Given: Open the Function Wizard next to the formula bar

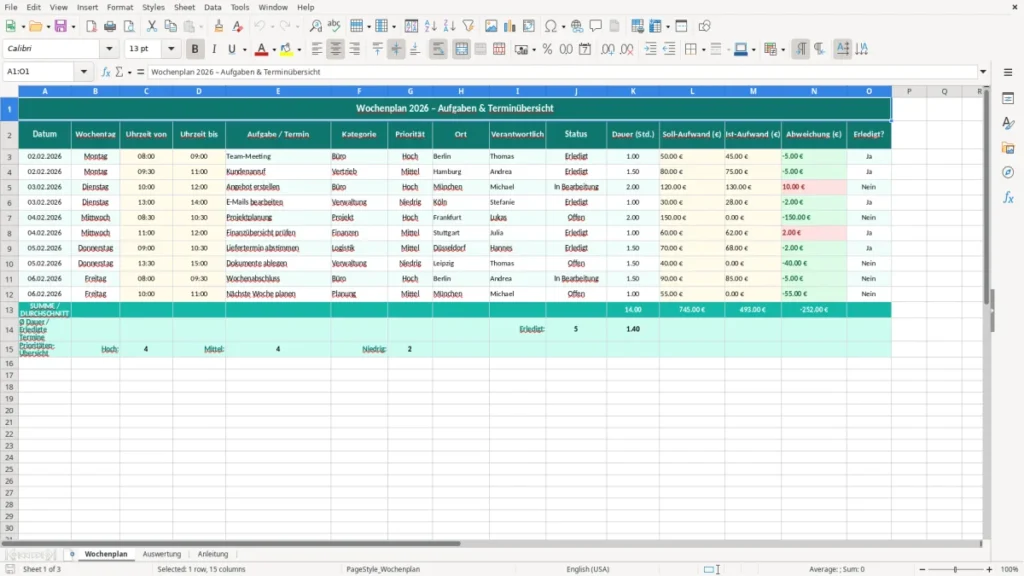Looking at the screenshot, I should pos(106,72).
